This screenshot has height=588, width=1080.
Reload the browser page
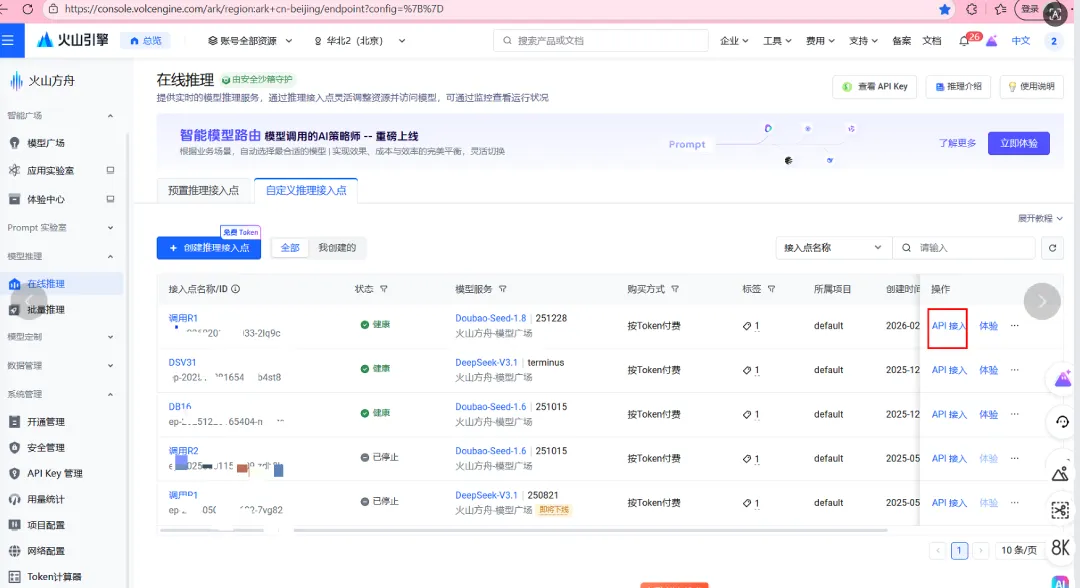tap(28, 9)
